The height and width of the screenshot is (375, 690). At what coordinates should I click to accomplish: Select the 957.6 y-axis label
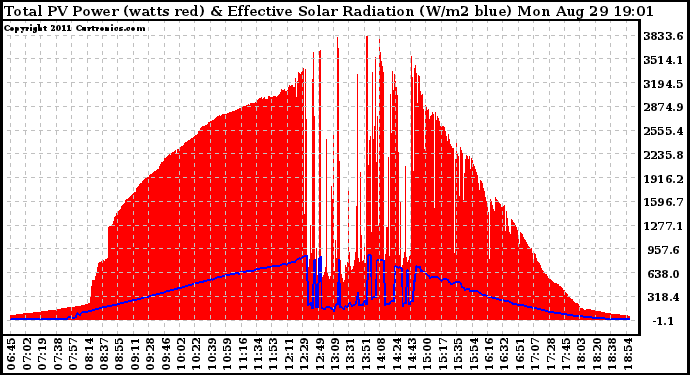[666, 250]
